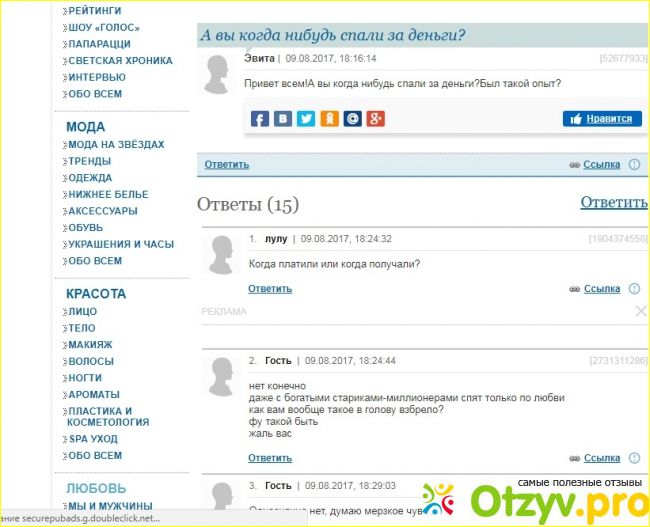Share the post on Odnoklassniki
650x527 pixels.
[x=329, y=119]
